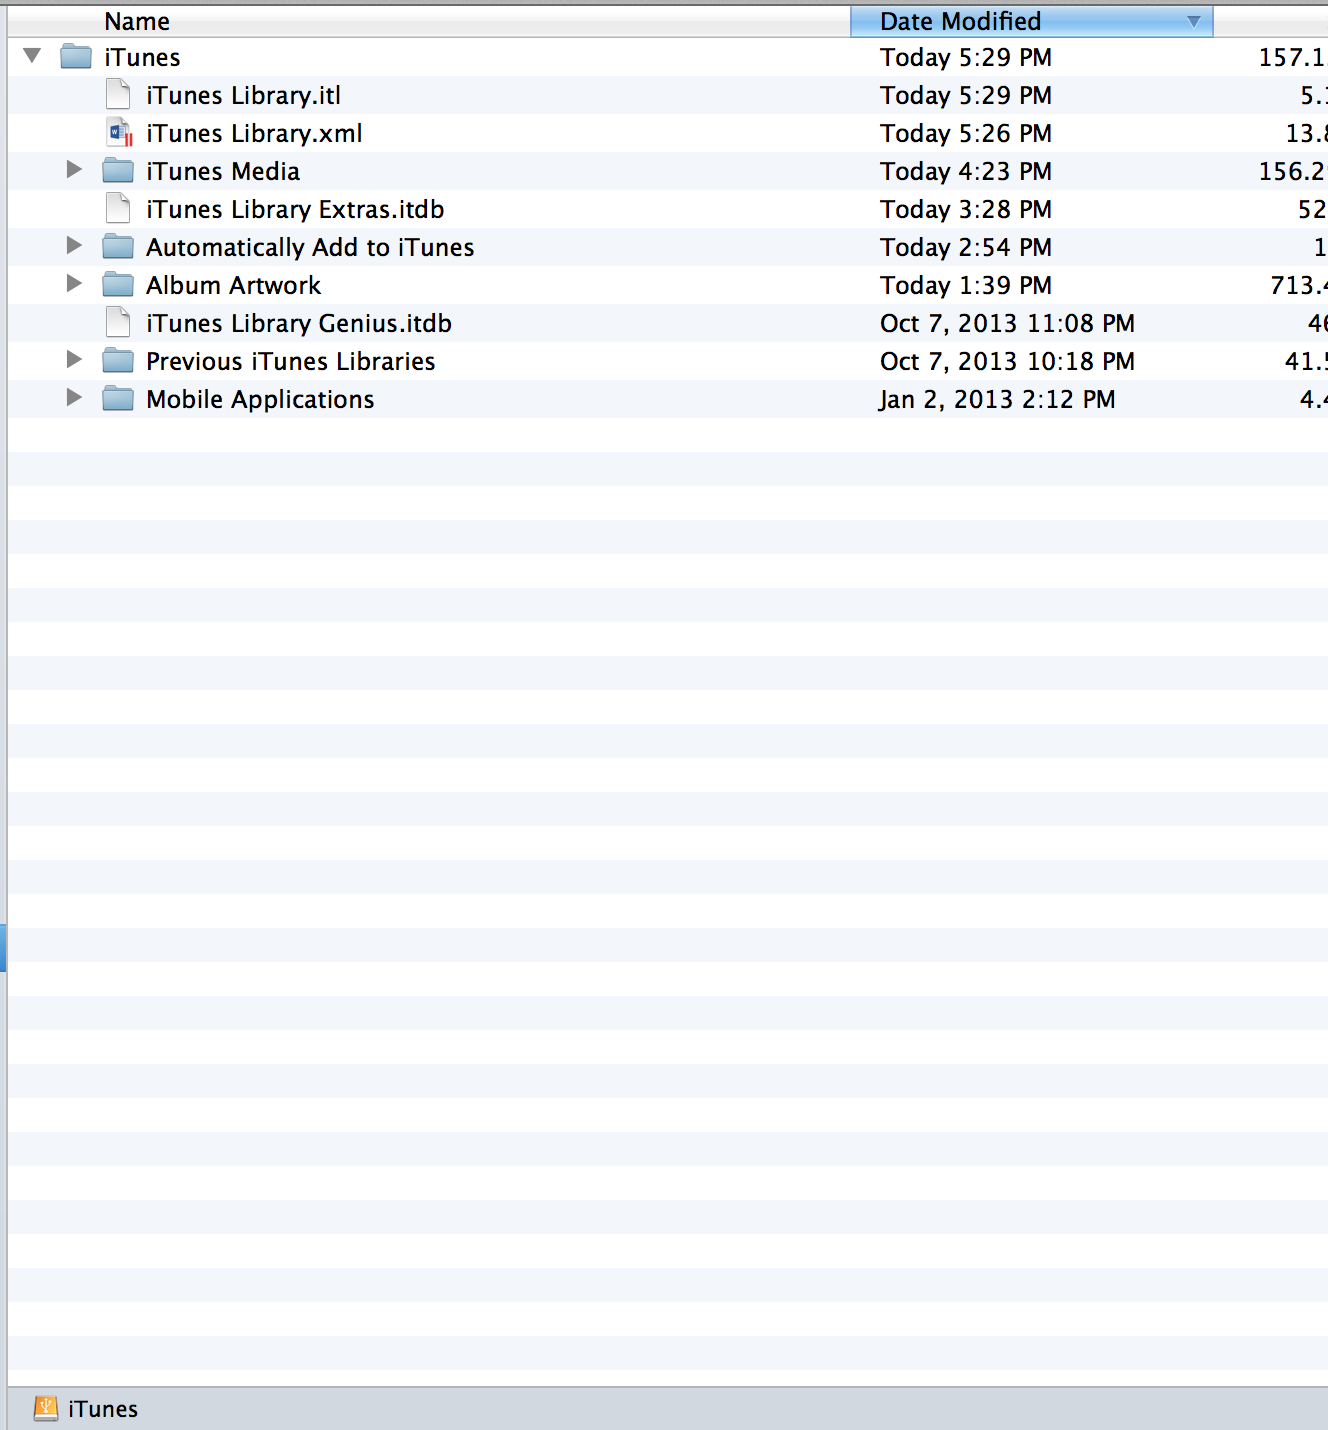This screenshot has width=1328, height=1430.
Task: Click the Today 5:26 PM modified date
Action: pyautogui.click(x=966, y=133)
